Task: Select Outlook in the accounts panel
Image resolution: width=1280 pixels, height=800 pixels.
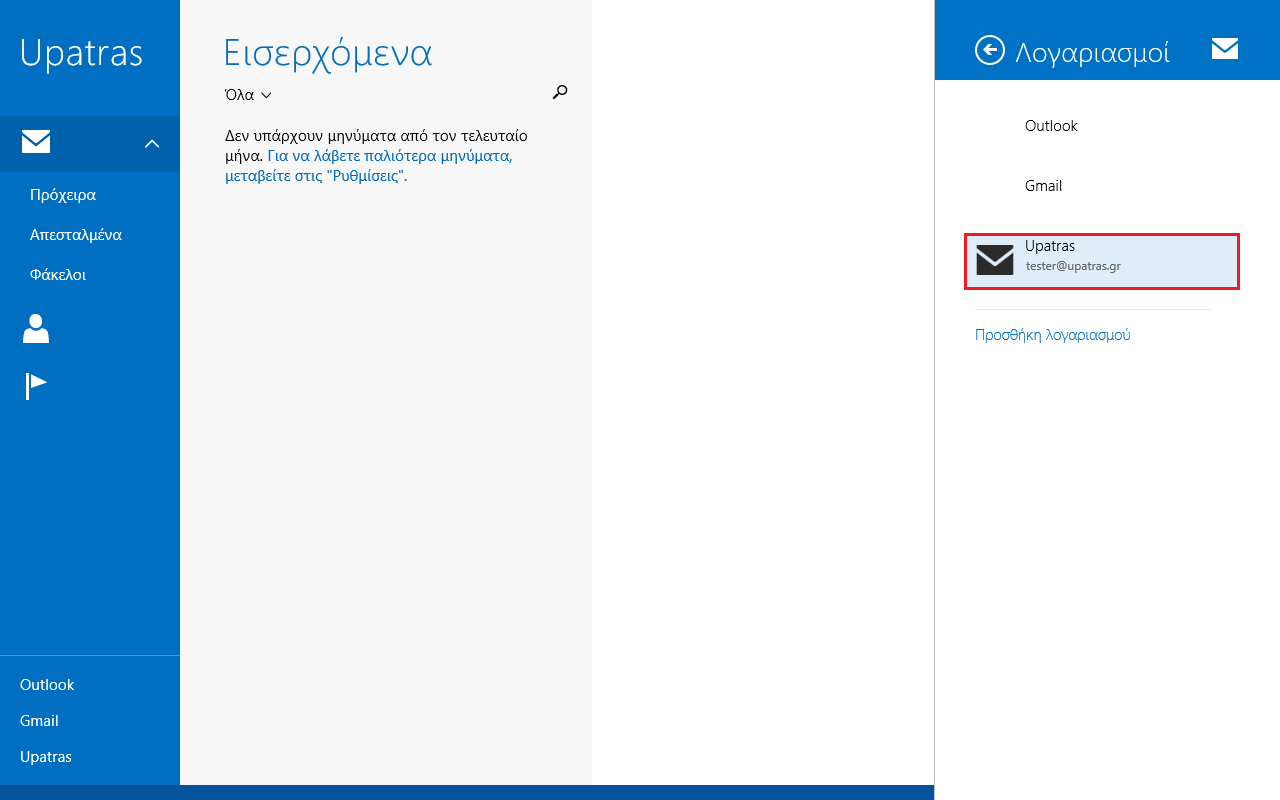Action: pos(1051,126)
